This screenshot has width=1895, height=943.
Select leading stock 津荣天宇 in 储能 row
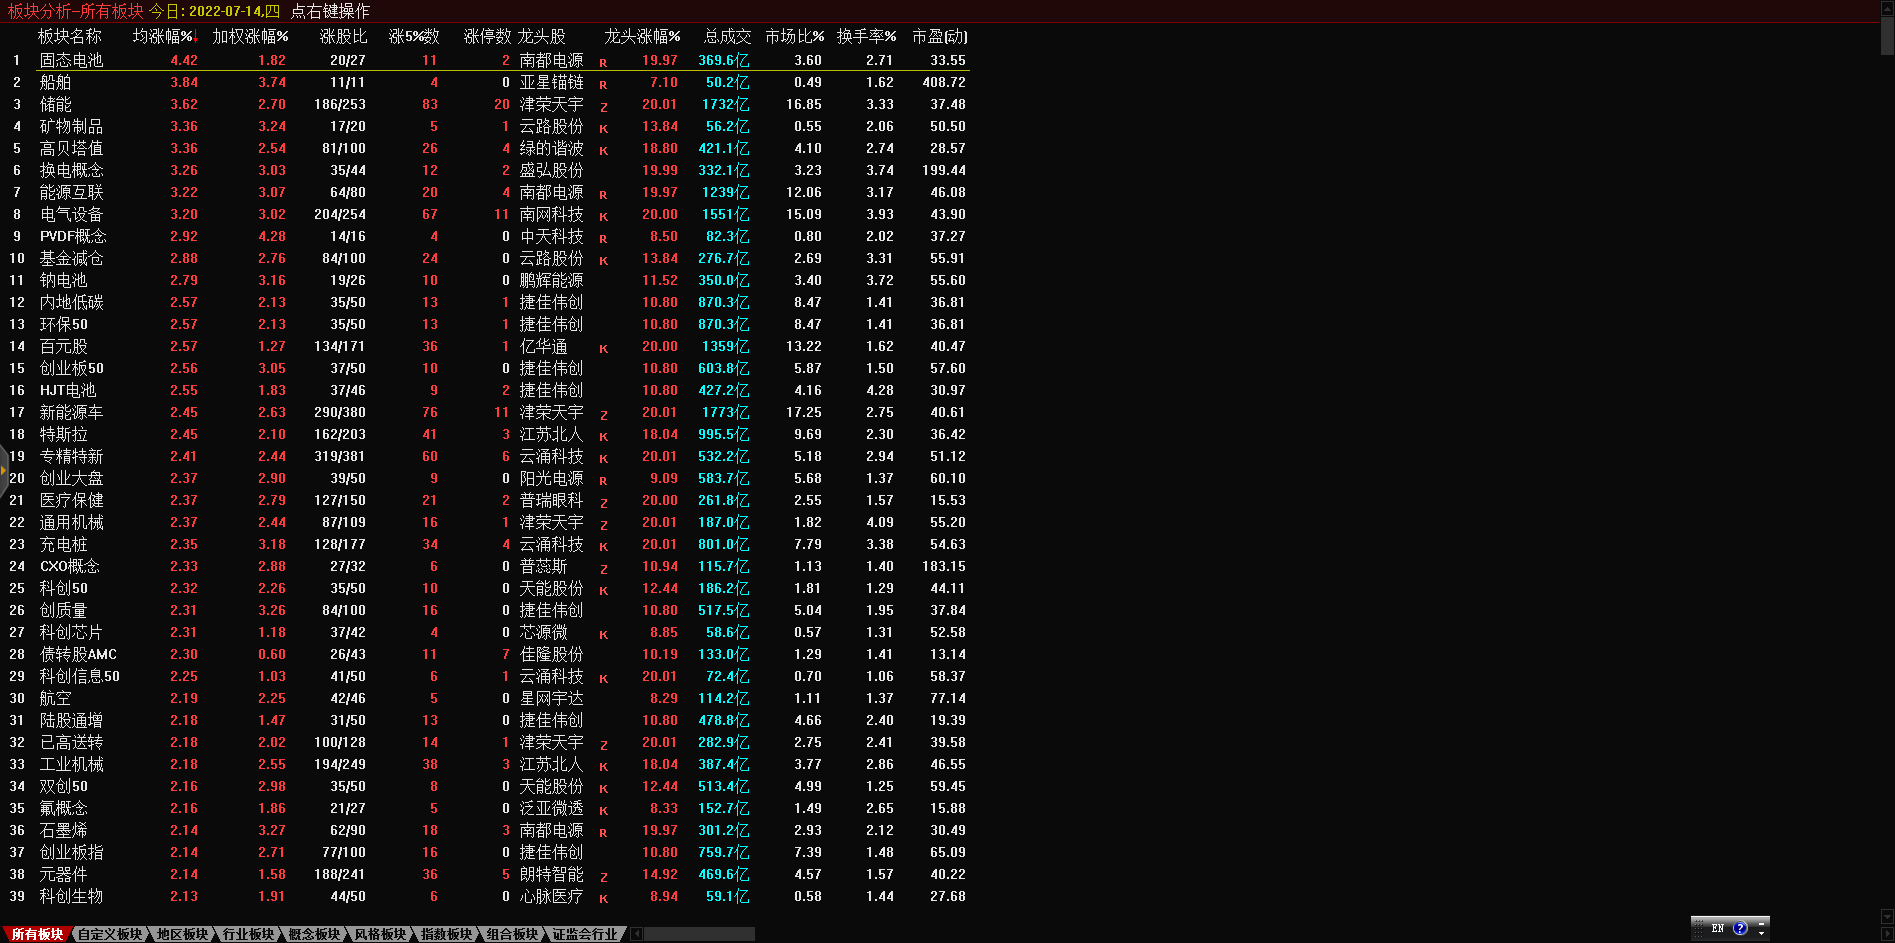(551, 104)
